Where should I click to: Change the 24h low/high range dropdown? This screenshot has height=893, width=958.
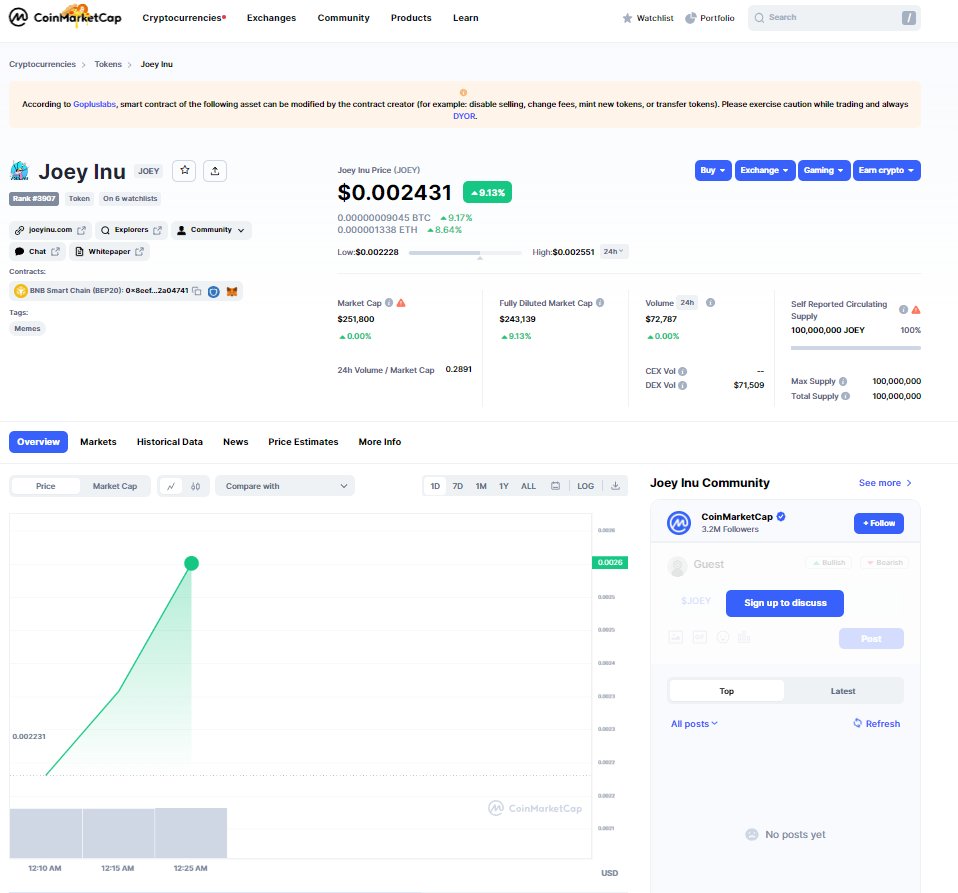613,252
